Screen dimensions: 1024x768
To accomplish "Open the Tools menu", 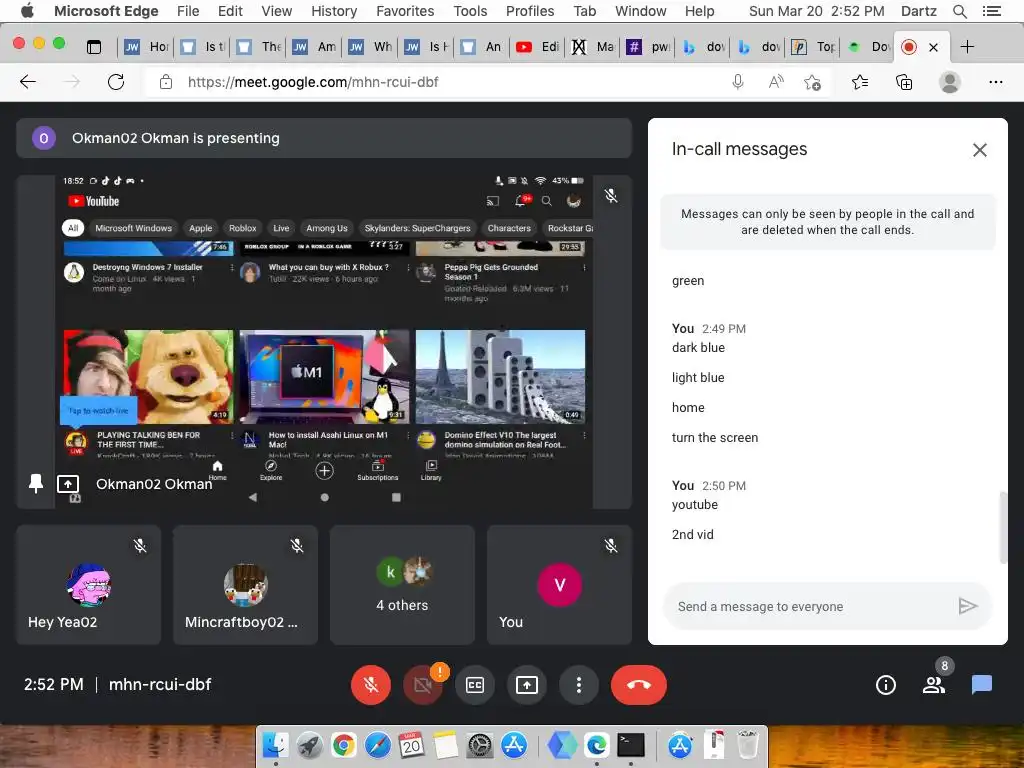I will (x=470, y=11).
